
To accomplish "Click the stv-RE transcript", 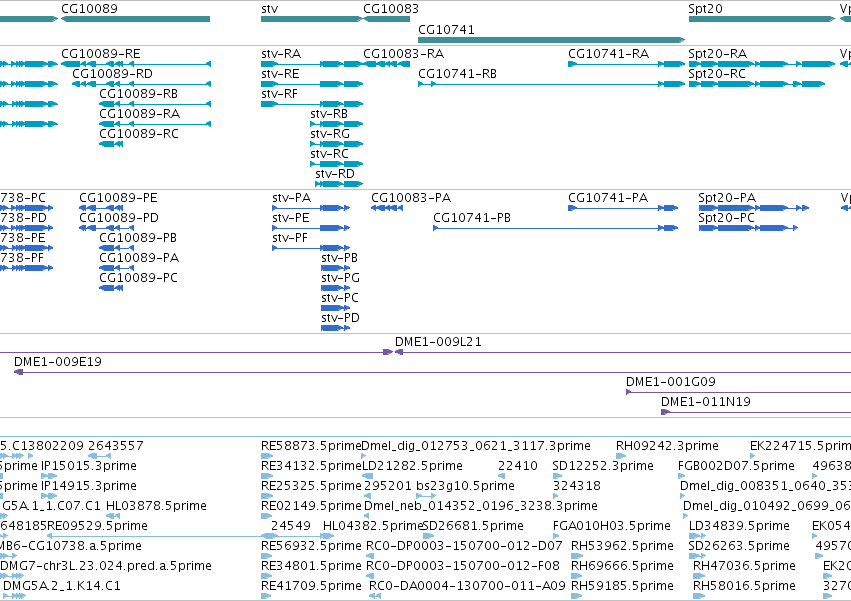I will pyautogui.click(x=312, y=84).
